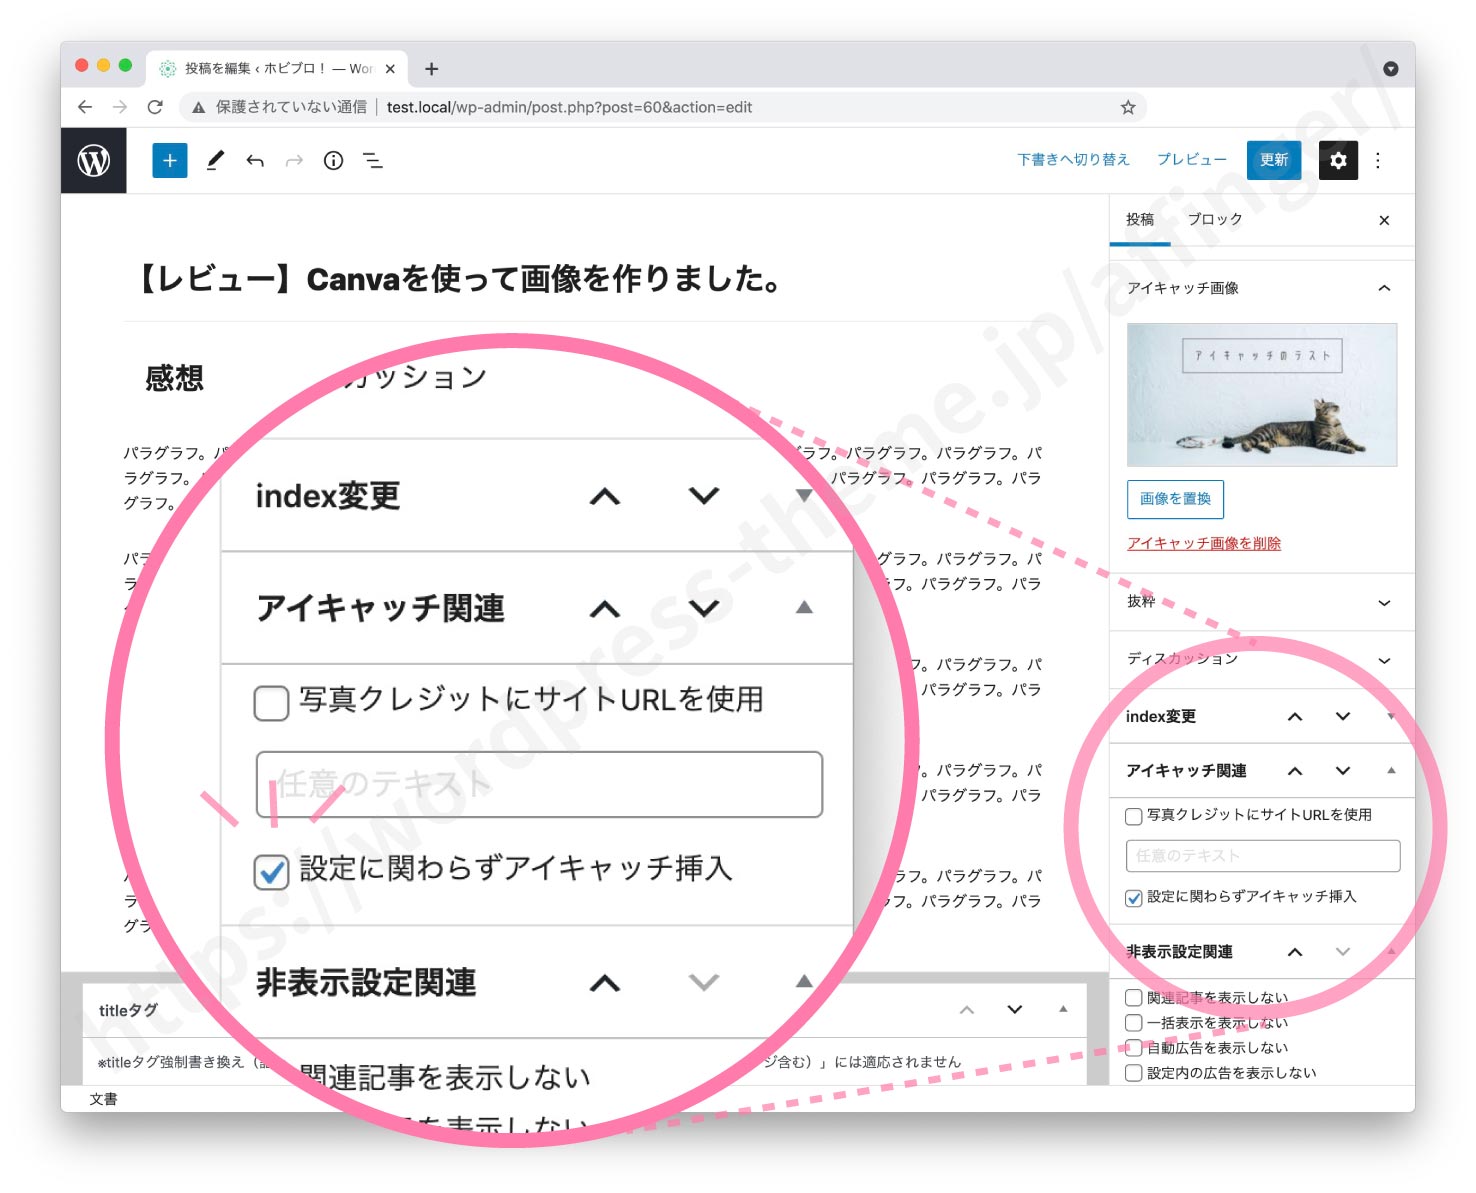Open a new browser tab
This screenshot has width=1476, height=1193.
pos(431,69)
